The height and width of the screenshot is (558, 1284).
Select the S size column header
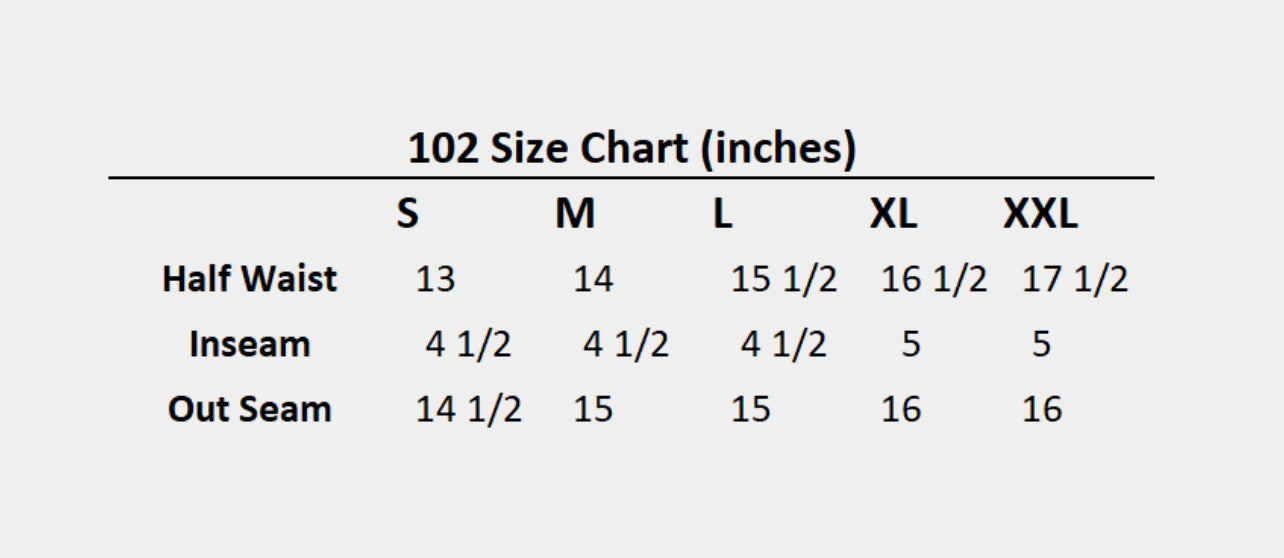point(407,214)
